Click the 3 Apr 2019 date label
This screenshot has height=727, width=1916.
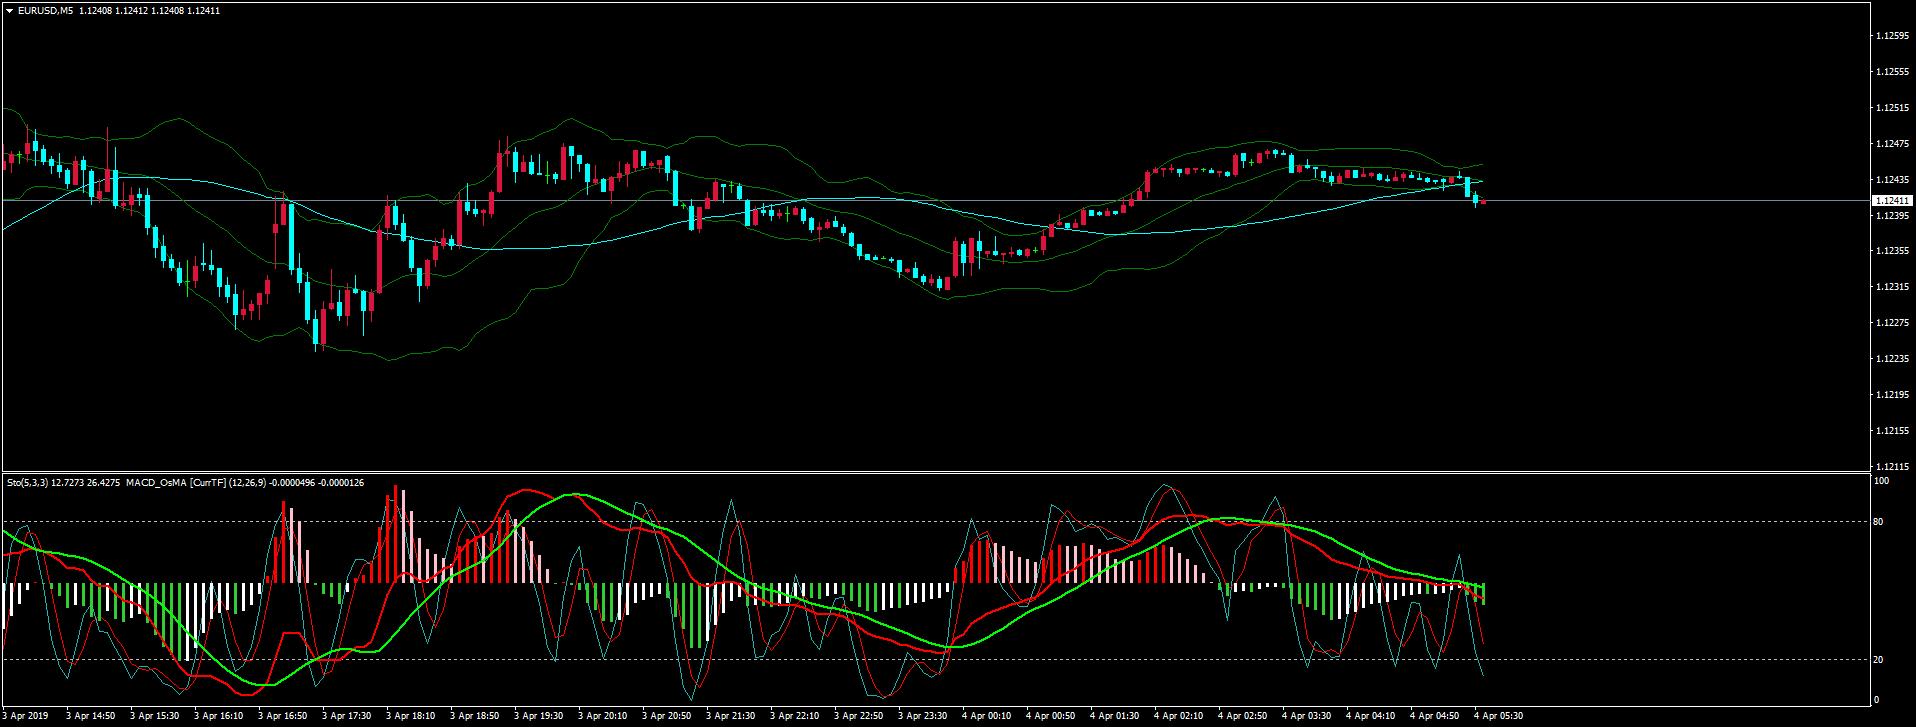[24, 716]
